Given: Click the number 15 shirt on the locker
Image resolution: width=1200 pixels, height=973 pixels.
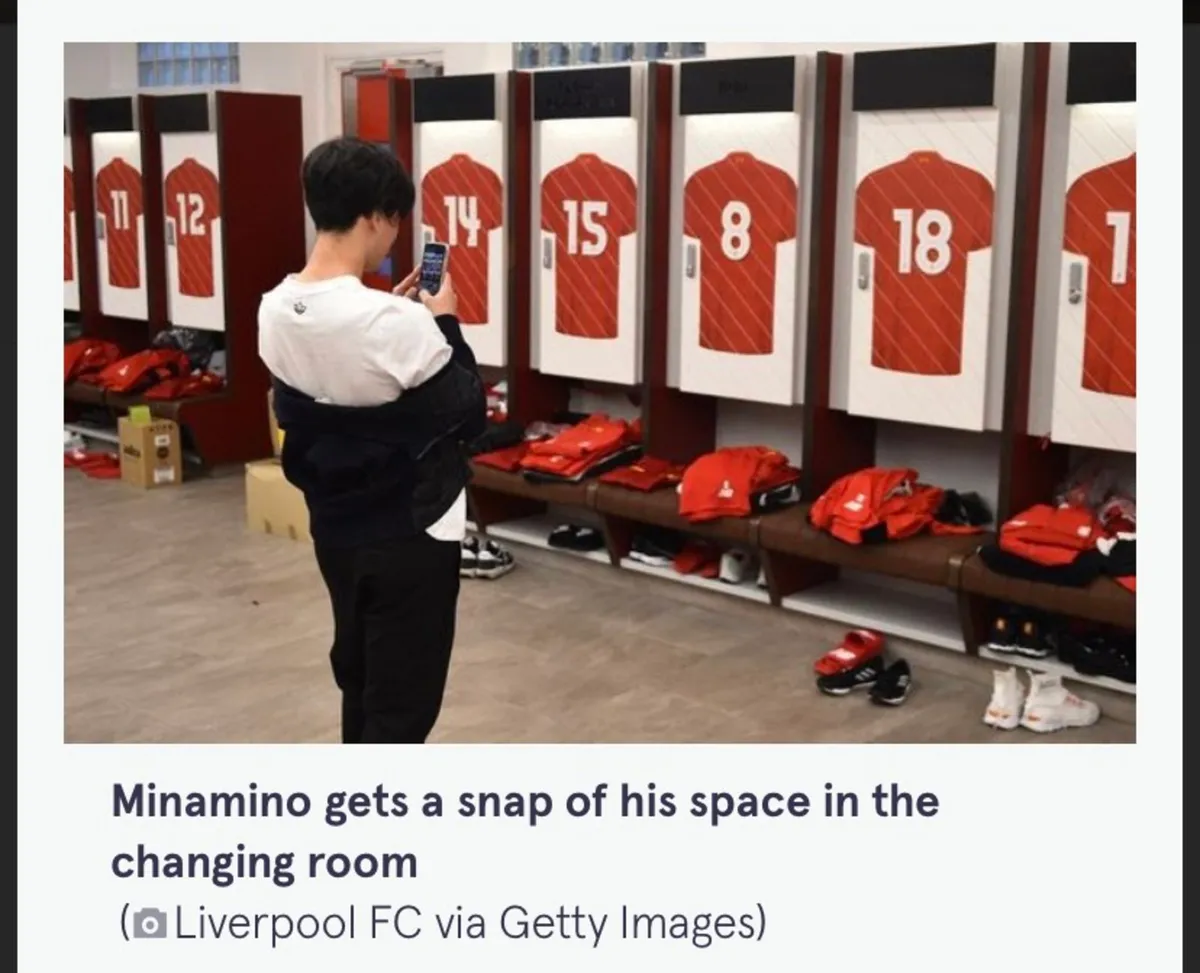Looking at the screenshot, I should coord(587,245).
